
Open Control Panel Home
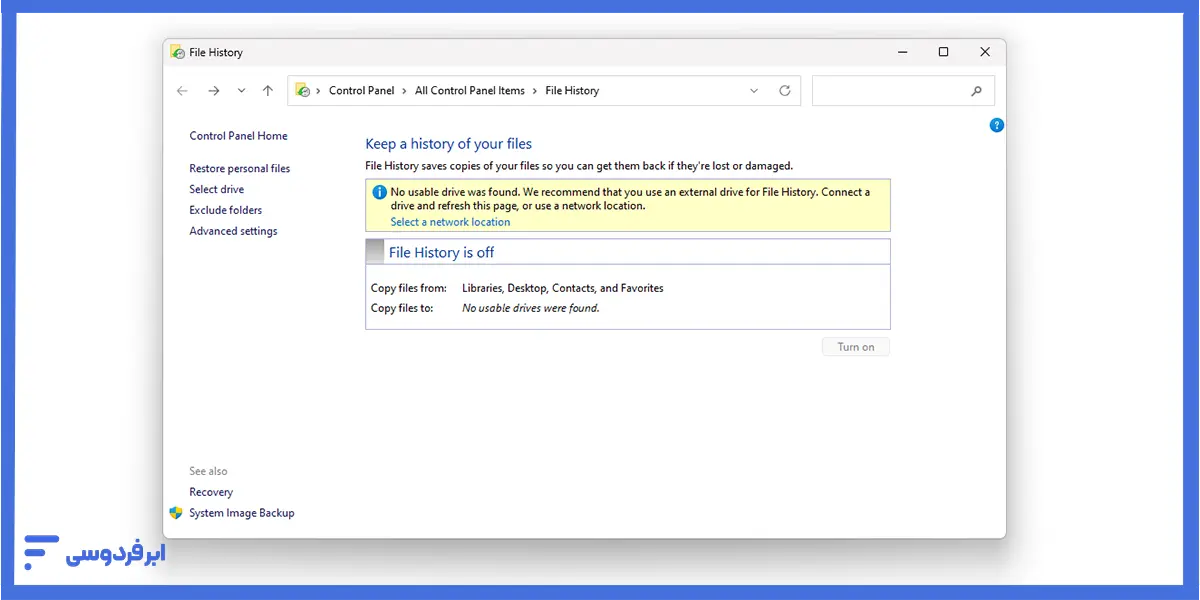(x=238, y=136)
